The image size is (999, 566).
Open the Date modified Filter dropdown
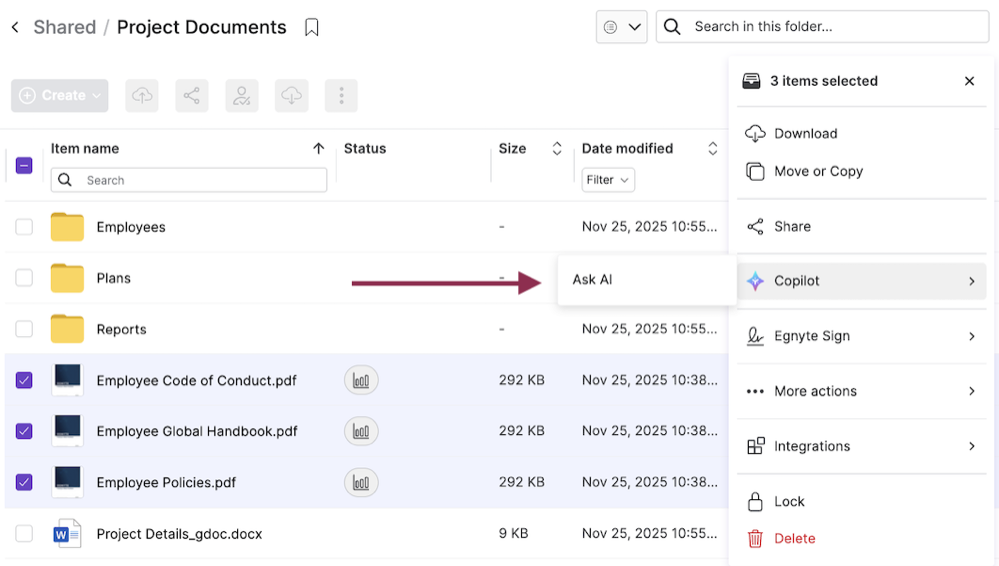pos(608,180)
